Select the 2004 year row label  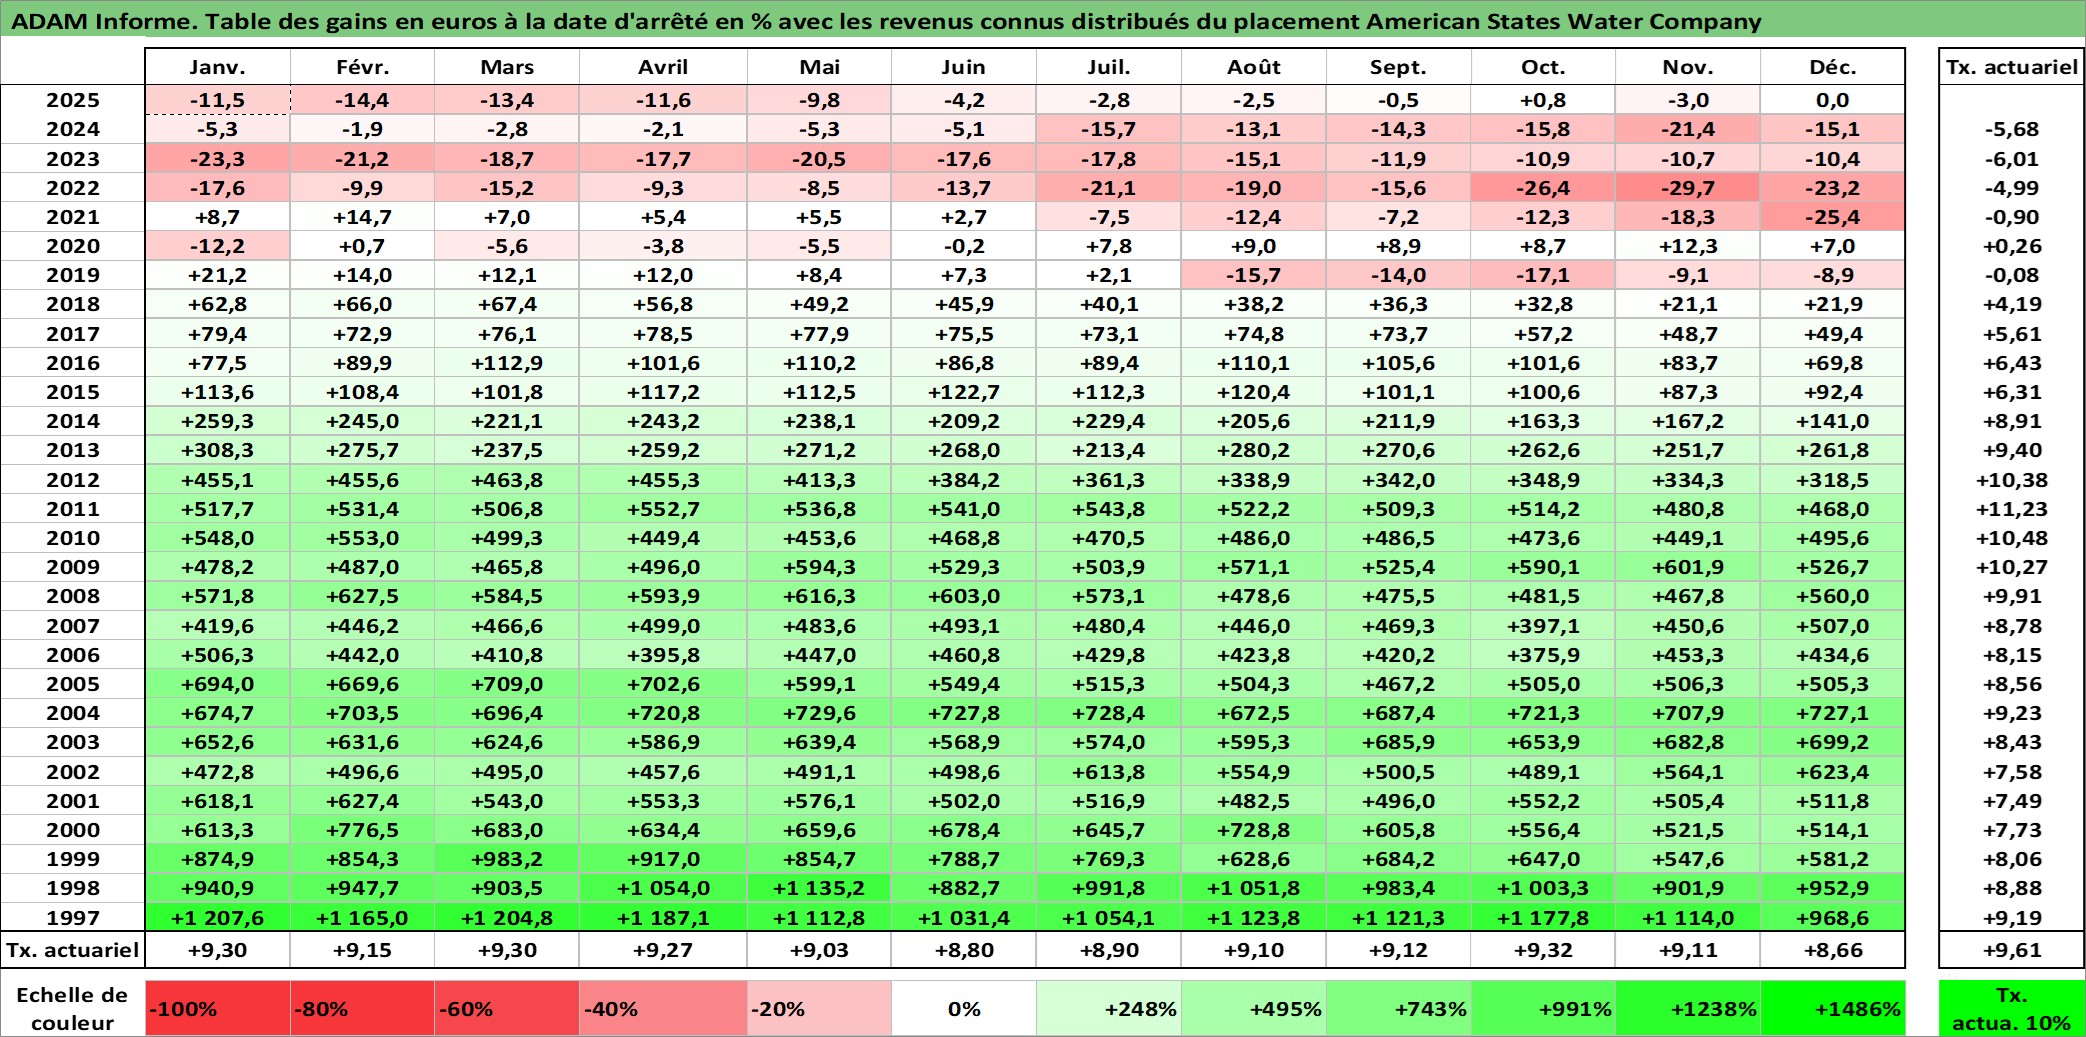point(73,713)
